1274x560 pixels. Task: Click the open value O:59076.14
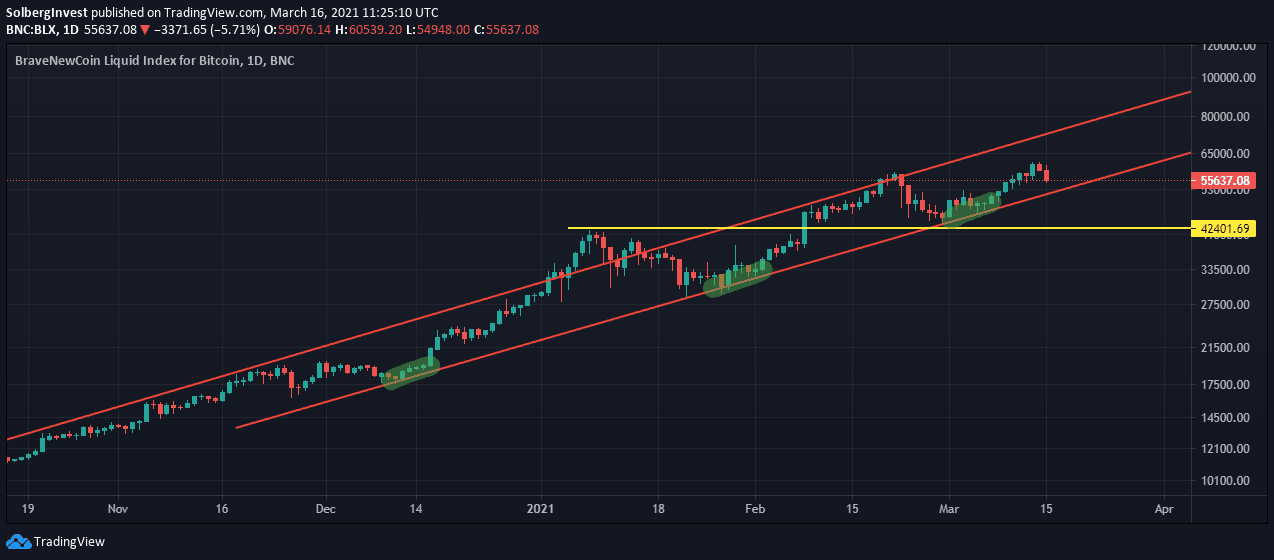(297, 29)
